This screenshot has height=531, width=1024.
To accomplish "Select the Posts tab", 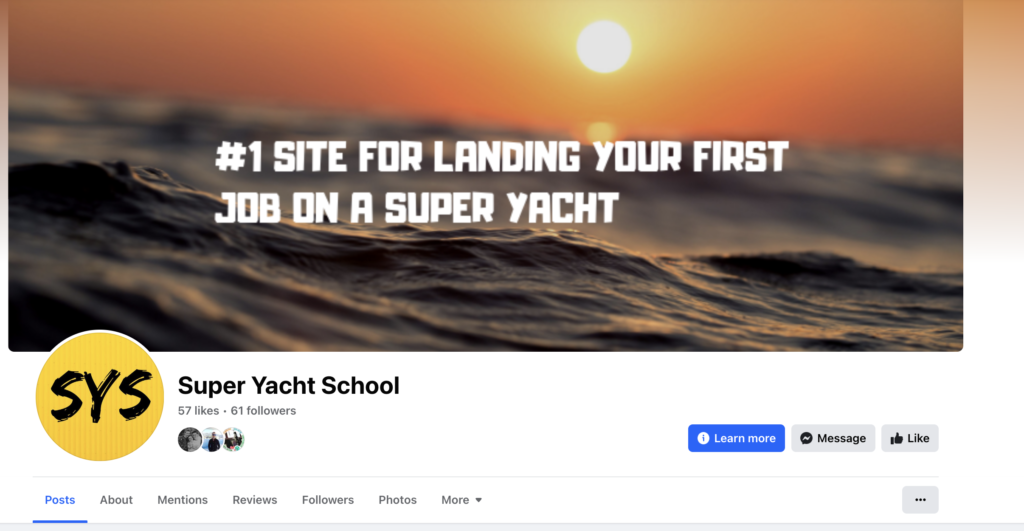I will [x=60, y=500].
